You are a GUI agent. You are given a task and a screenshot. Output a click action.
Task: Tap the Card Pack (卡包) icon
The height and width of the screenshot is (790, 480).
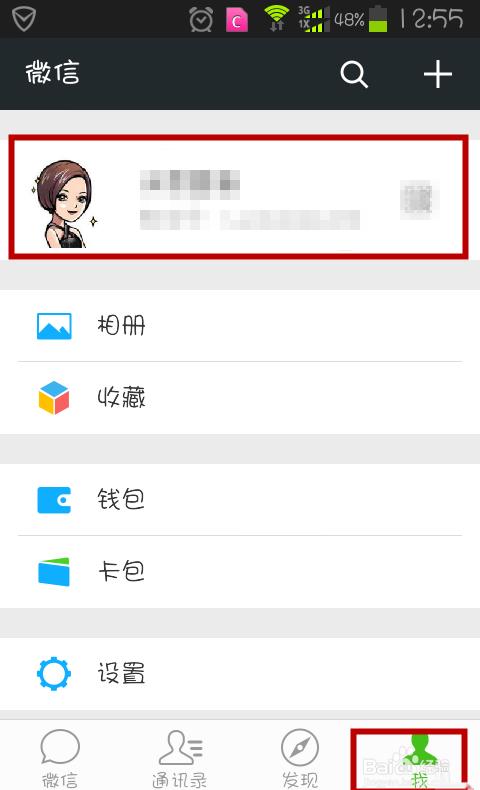pyautogui.click(x=54, y=572)
